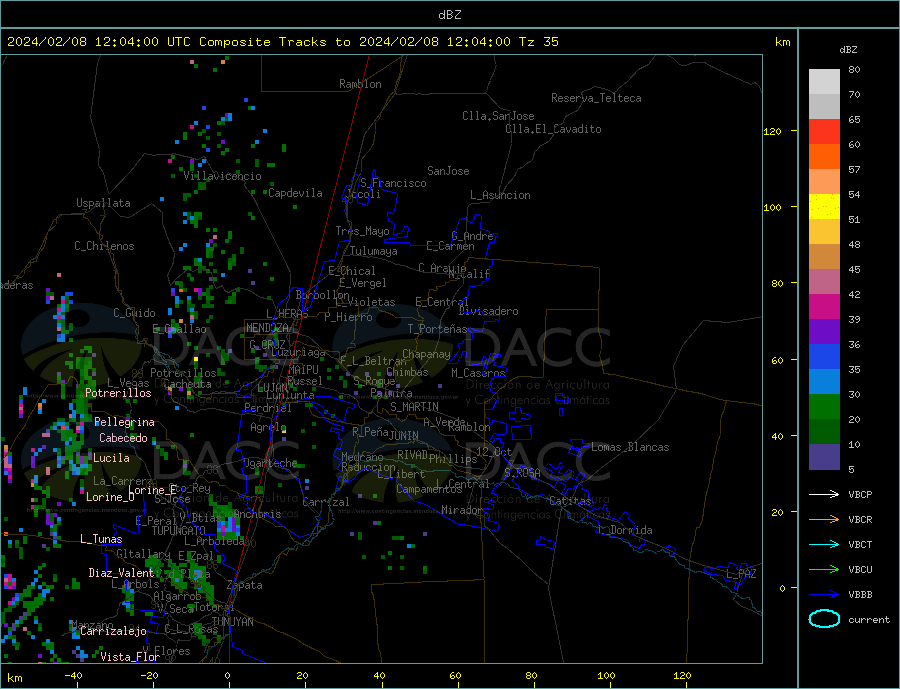Click the Lomas_Blancas map label
This screenshot has width=900, height=689.
pyautogui.click(x=630, y=447)
